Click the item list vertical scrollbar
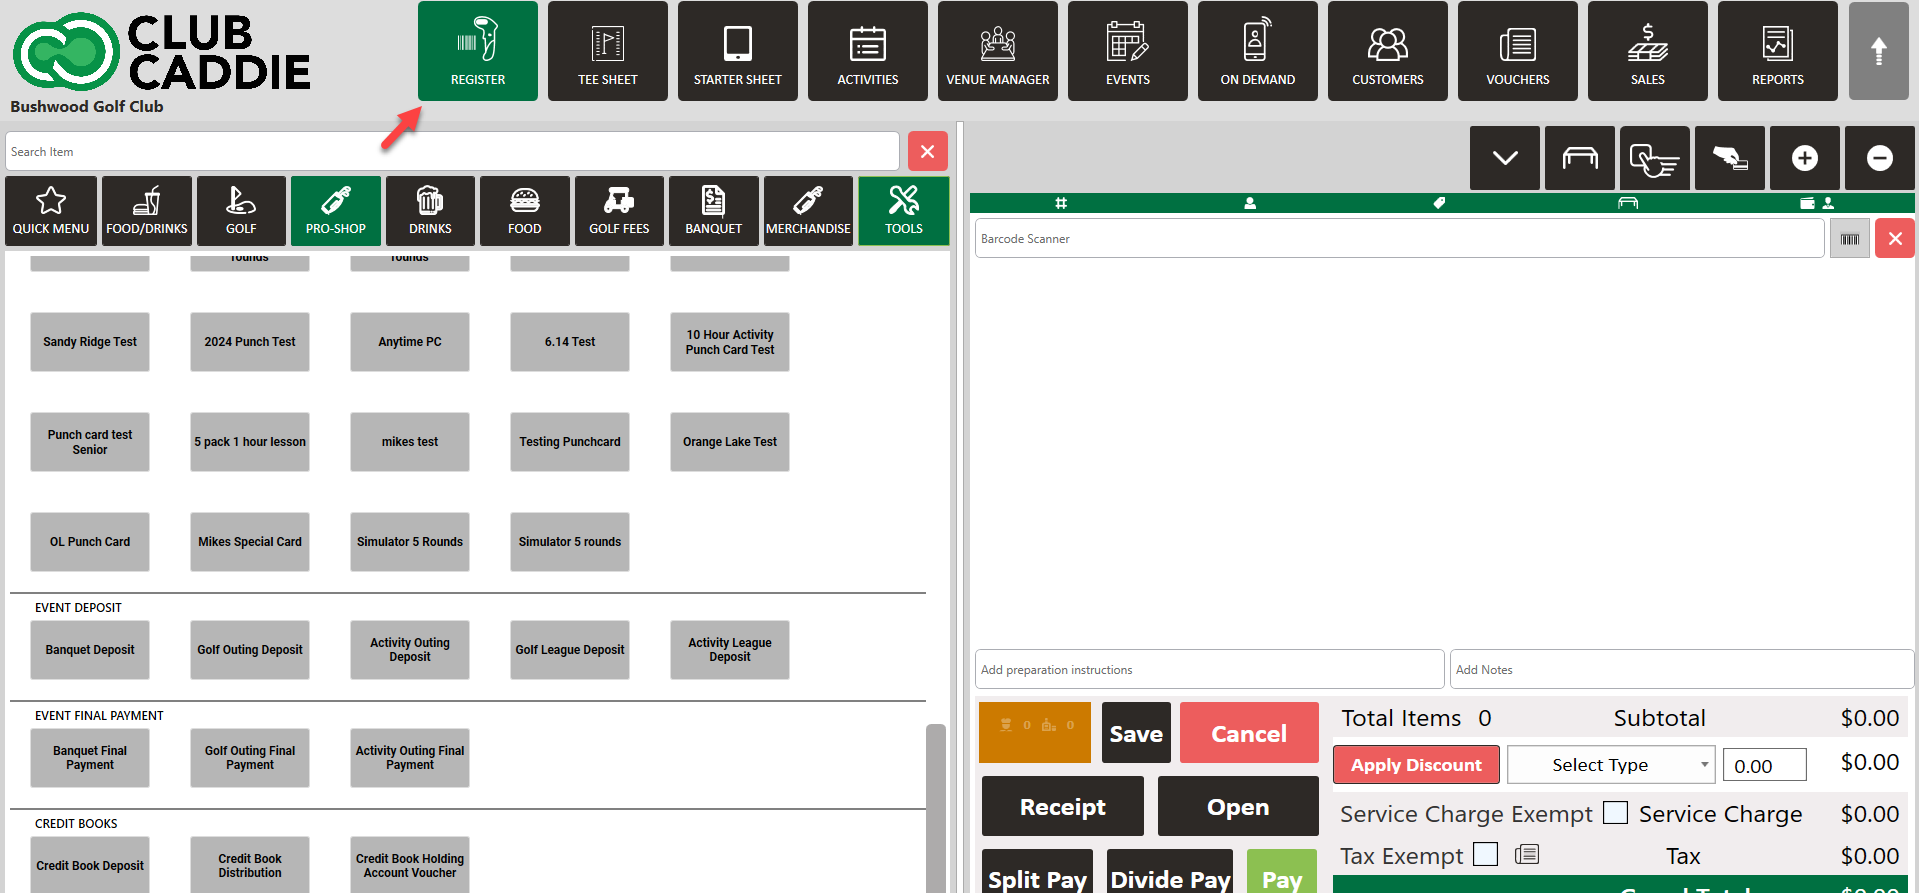 935,800
